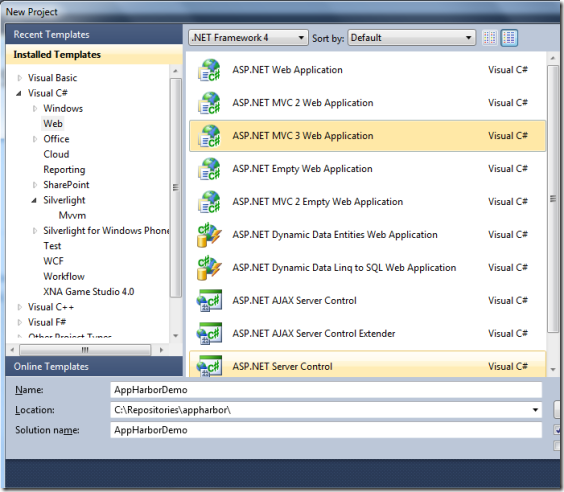Screen dimensions: 564x492
Task: Click the ASP.NET MVC 3 Web Application icon
Action: 209,136
